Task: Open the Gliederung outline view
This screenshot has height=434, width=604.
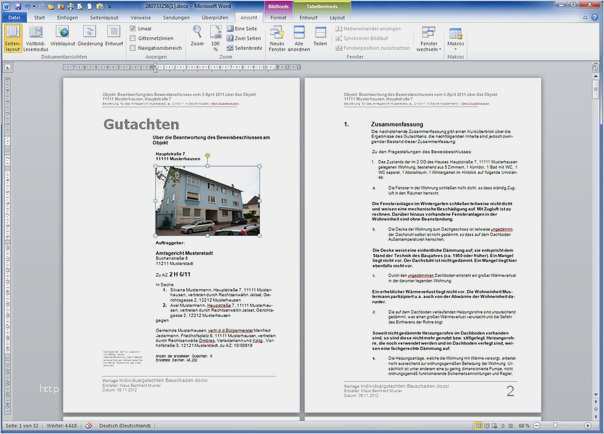Action: [90, 36]
